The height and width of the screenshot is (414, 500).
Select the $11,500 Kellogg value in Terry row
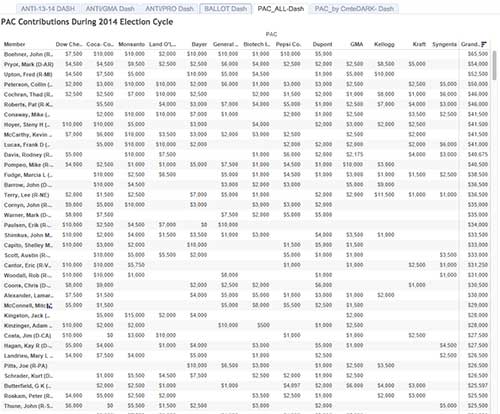(x=384, y=195)
